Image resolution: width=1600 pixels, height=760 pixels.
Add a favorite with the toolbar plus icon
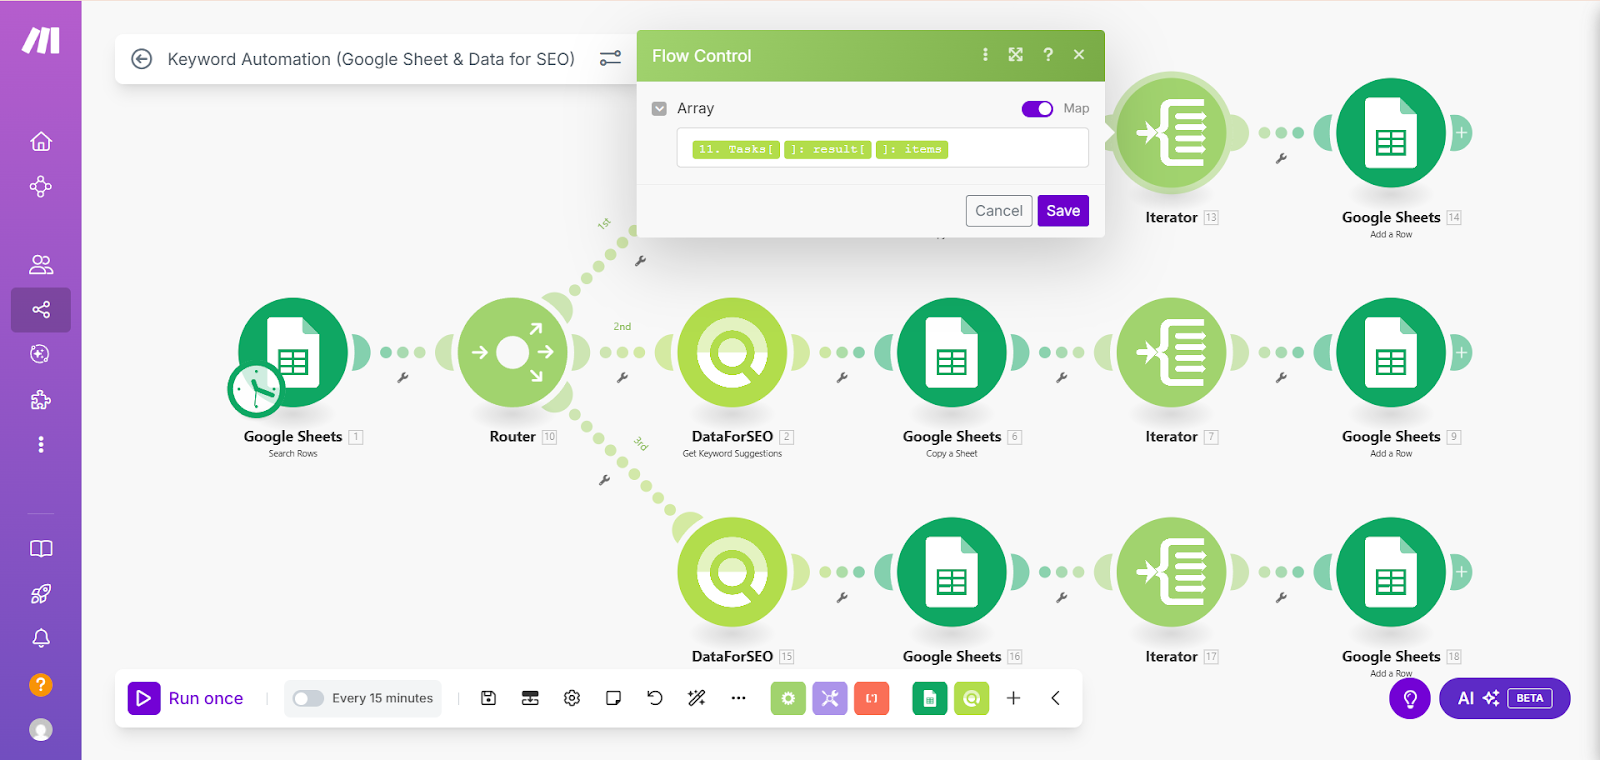click(1013, 698)
